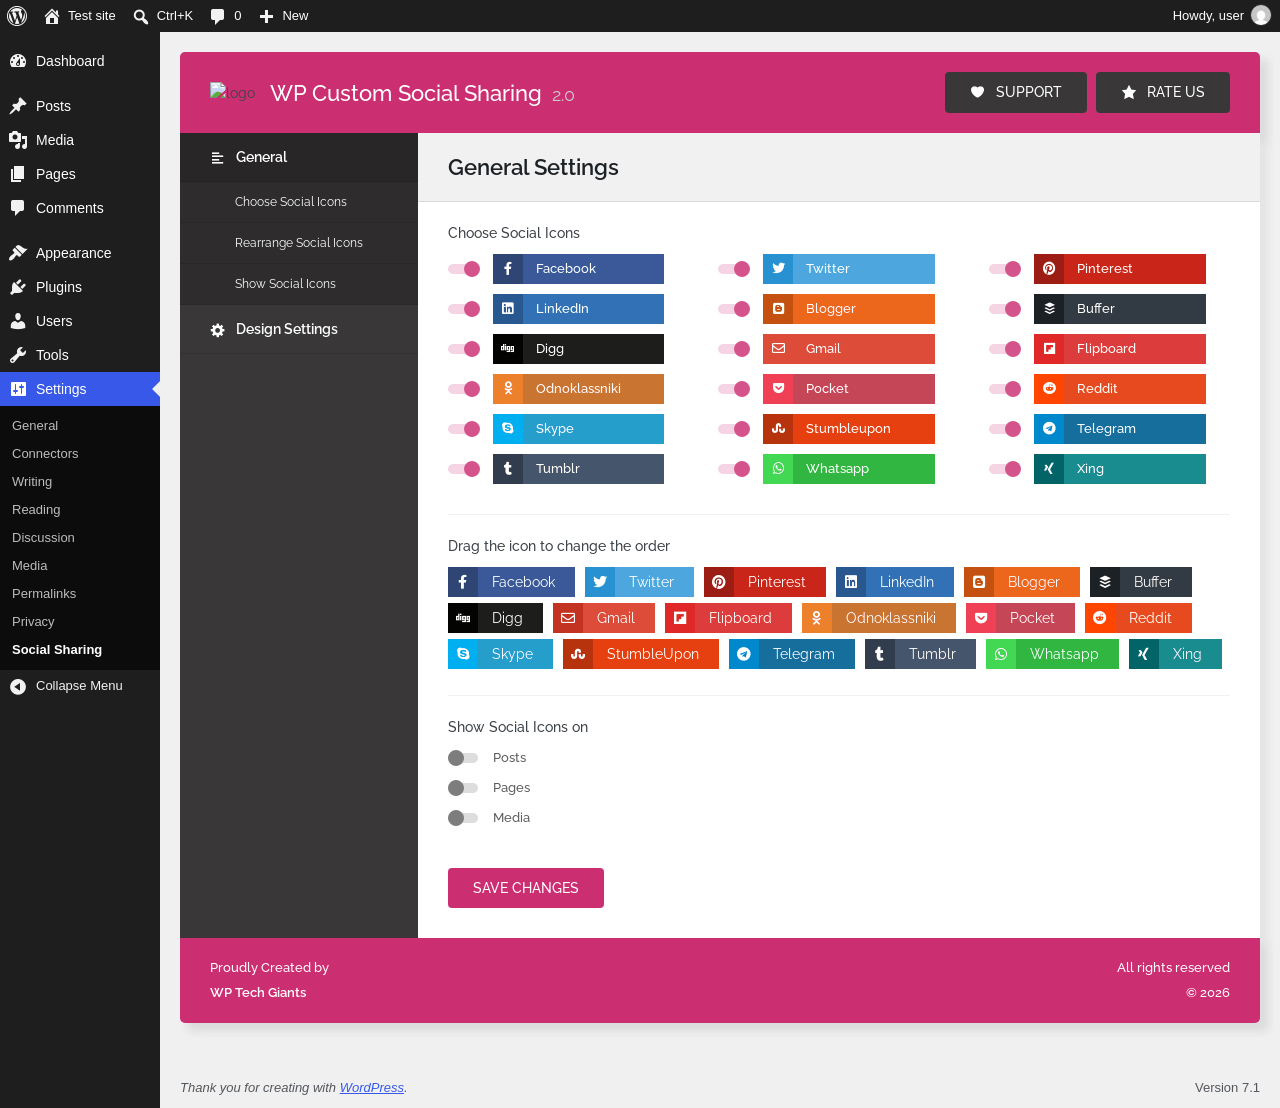This screenshot has height=1108, width=1280.
Task: Save settings with SAVE CHANGES button
Action: [x=526, y=888]
